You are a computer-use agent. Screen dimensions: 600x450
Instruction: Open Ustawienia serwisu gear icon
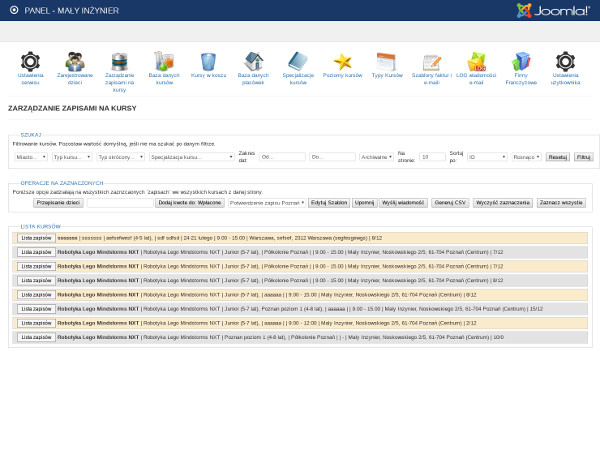click(x=30, y=62)
